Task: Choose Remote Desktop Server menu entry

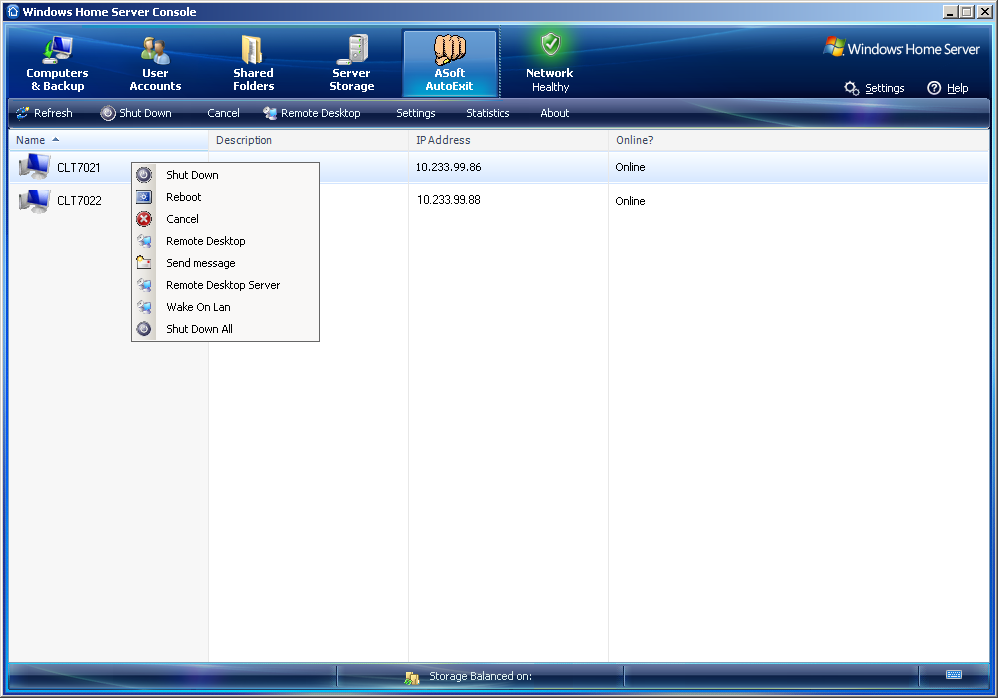Action: pos(225,285)
